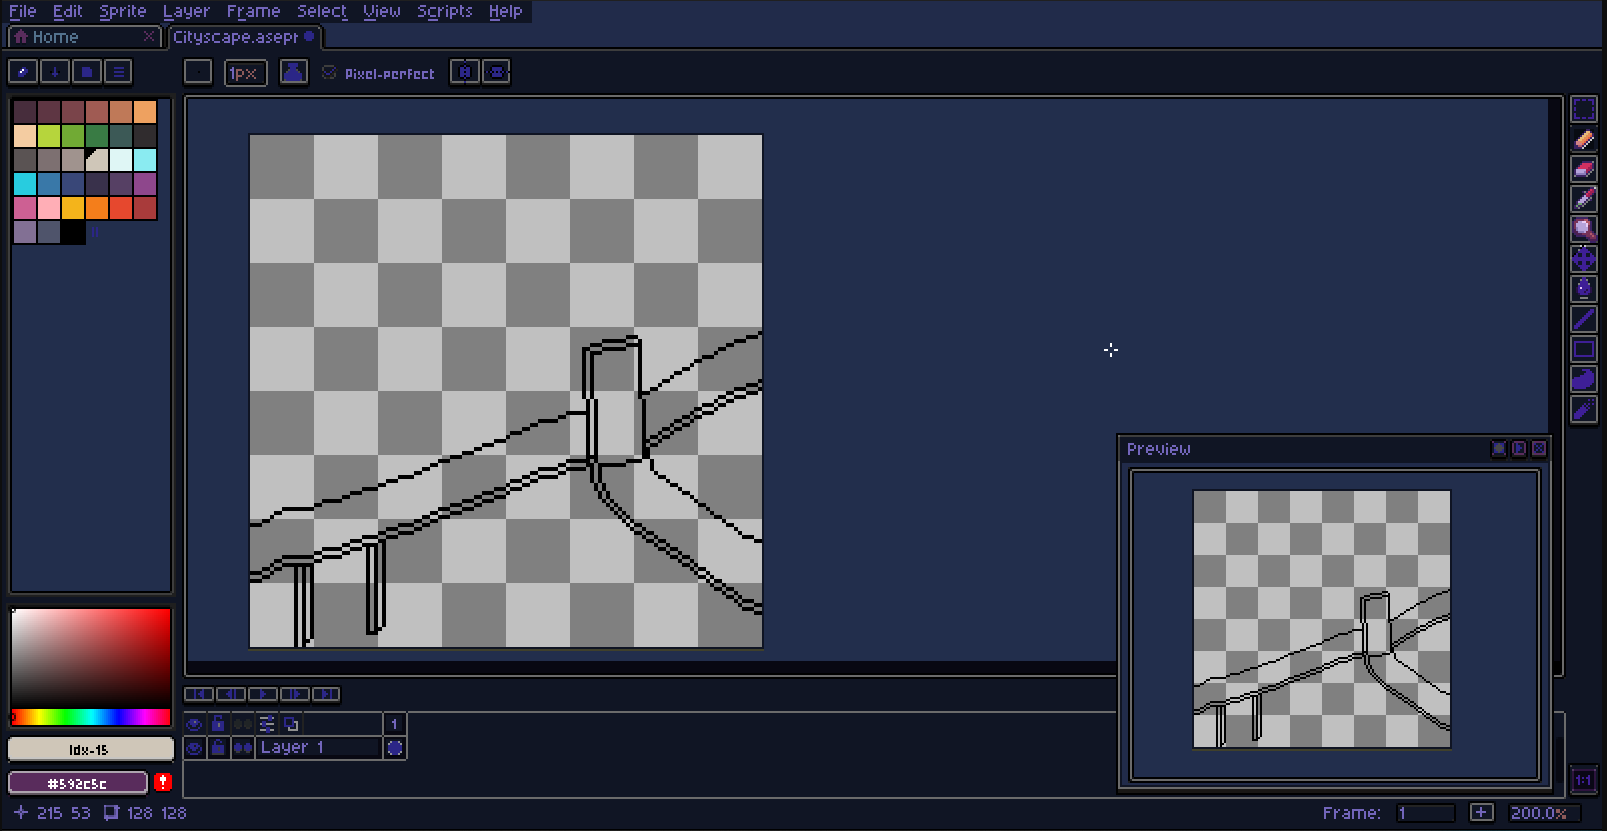Open the ink type selector
Screen dimensions: 1607x831
tap(293, 72)
